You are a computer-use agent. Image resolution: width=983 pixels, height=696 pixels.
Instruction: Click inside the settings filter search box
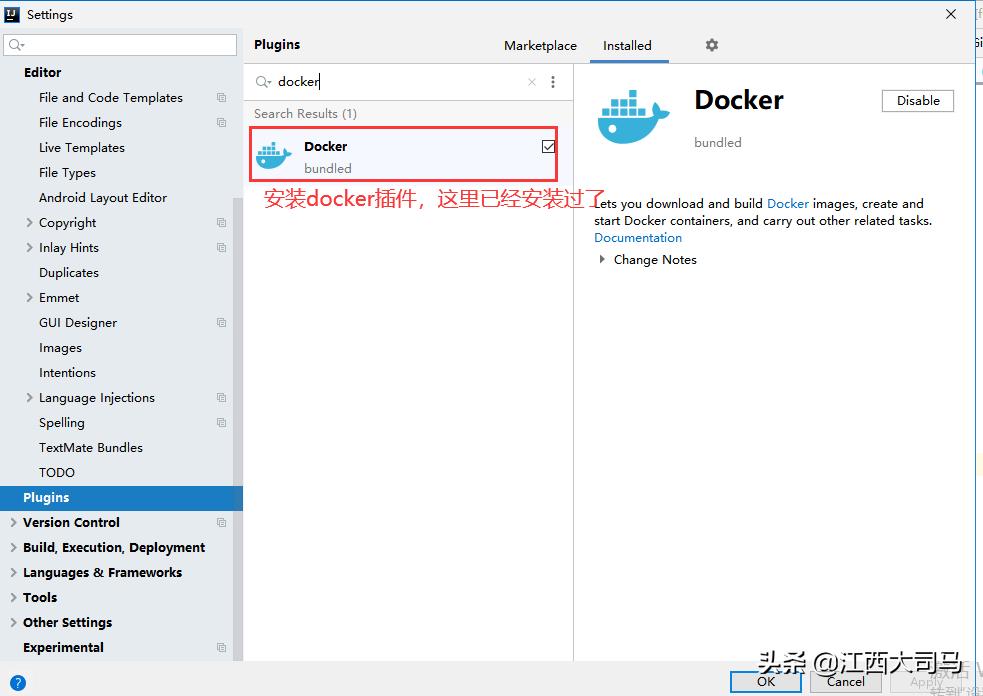coord(120,44)
